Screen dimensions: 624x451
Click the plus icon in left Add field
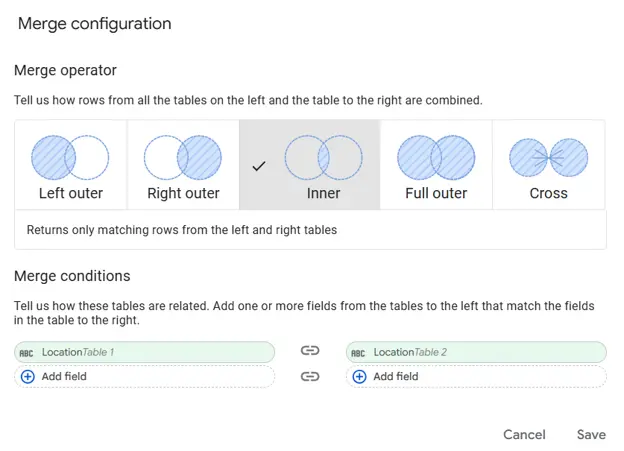[28, 377]
